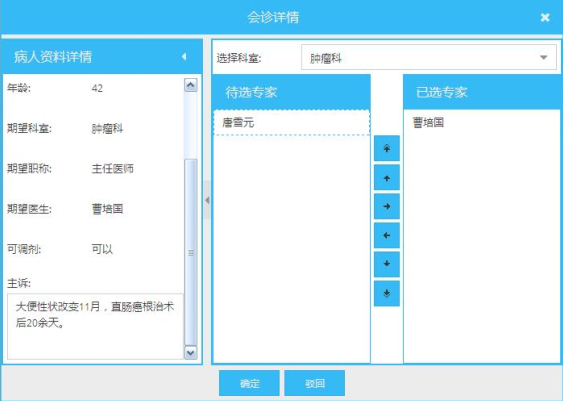Image resolution: width=563 pixels, height=401 pixels.
Task: Move selected expert right to chosen list
Action: [x=387, y=206]
